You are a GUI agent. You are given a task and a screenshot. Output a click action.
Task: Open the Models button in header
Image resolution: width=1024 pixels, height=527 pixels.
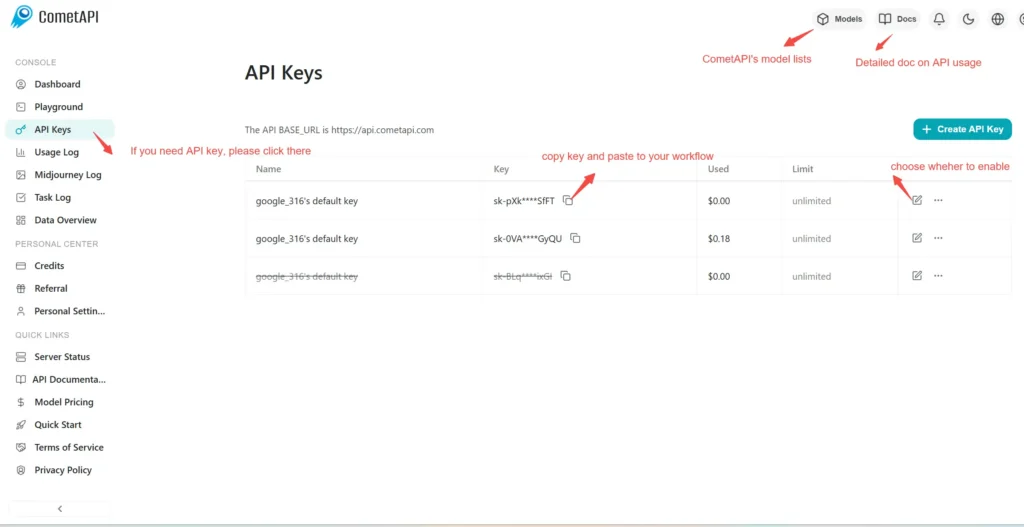pyautogui.click(x=839, y=19)
